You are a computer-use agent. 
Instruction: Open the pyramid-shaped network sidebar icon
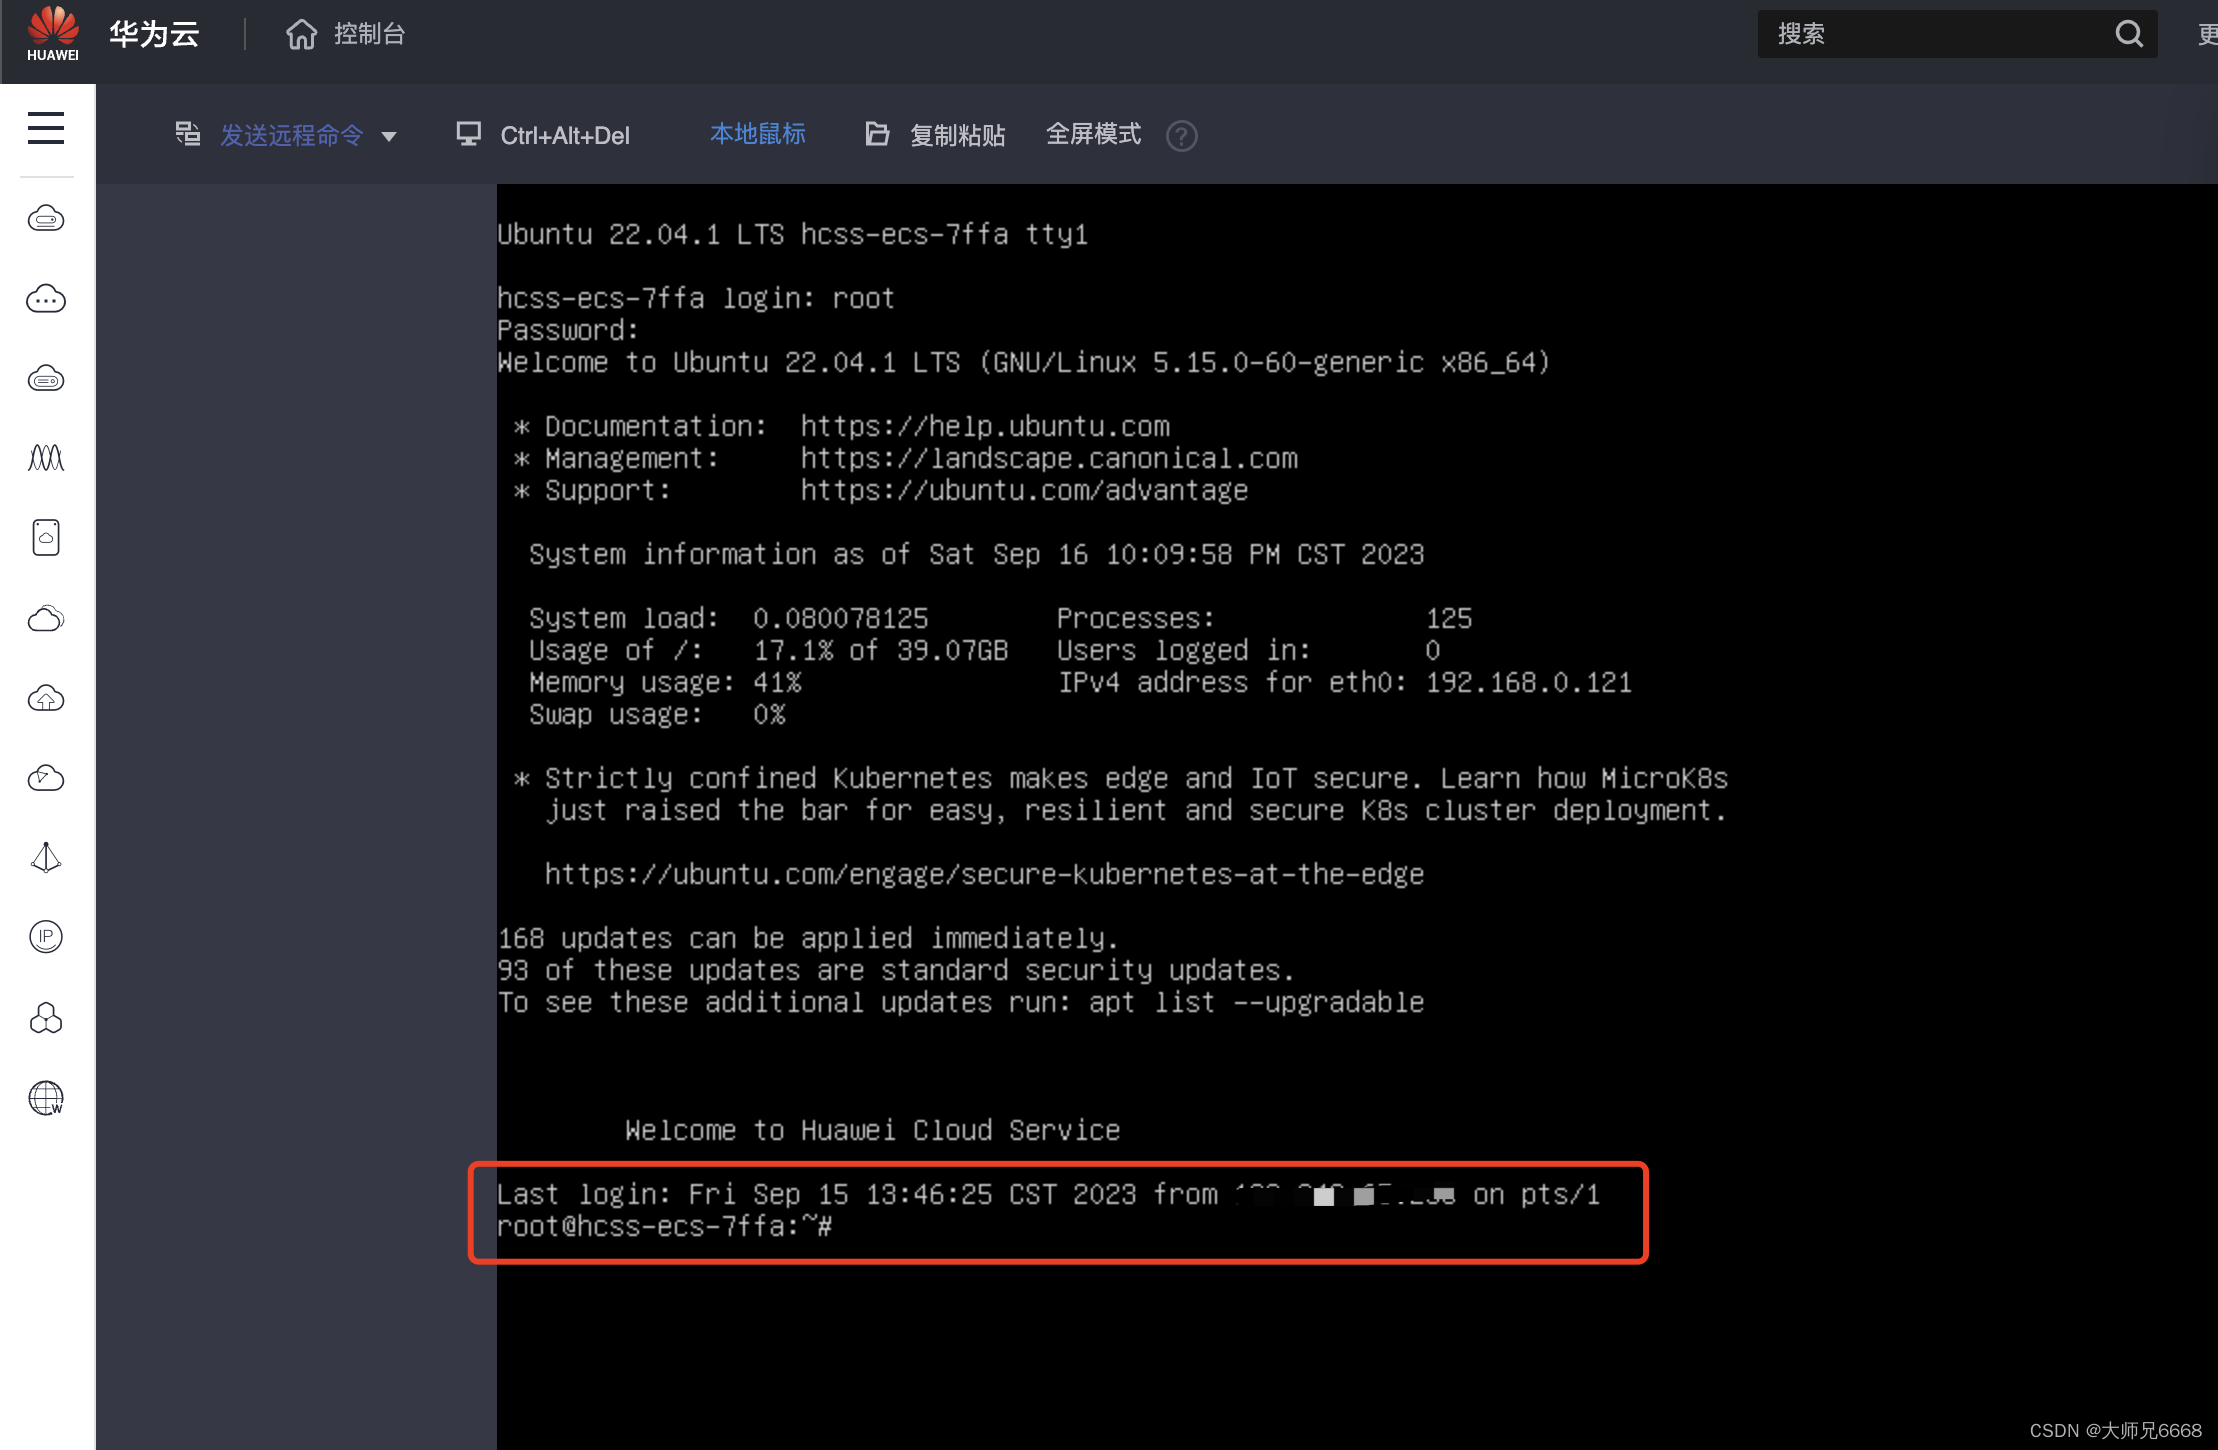click(46, 857)
